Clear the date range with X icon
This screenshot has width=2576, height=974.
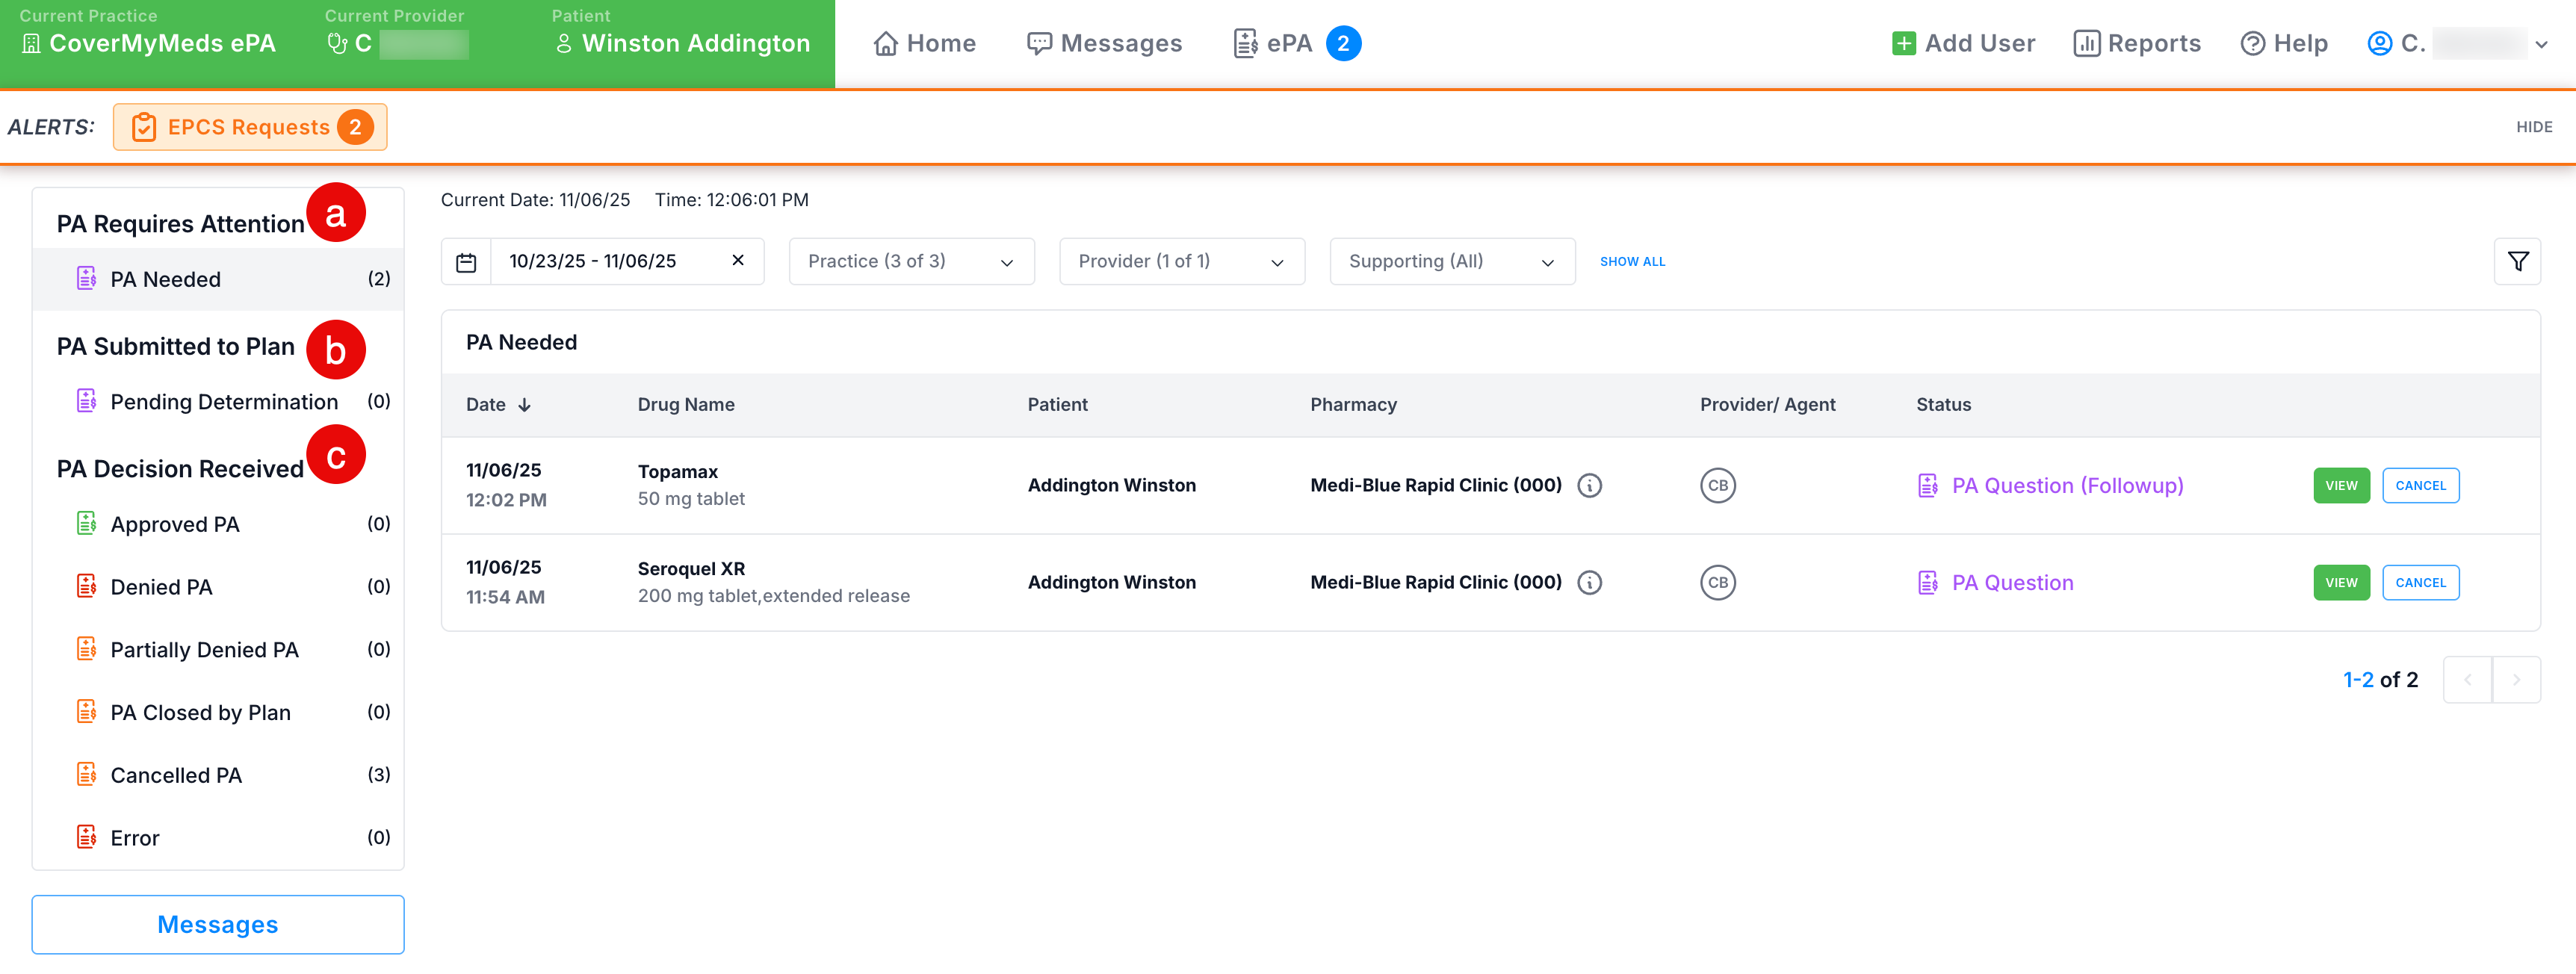click(738, 260)
